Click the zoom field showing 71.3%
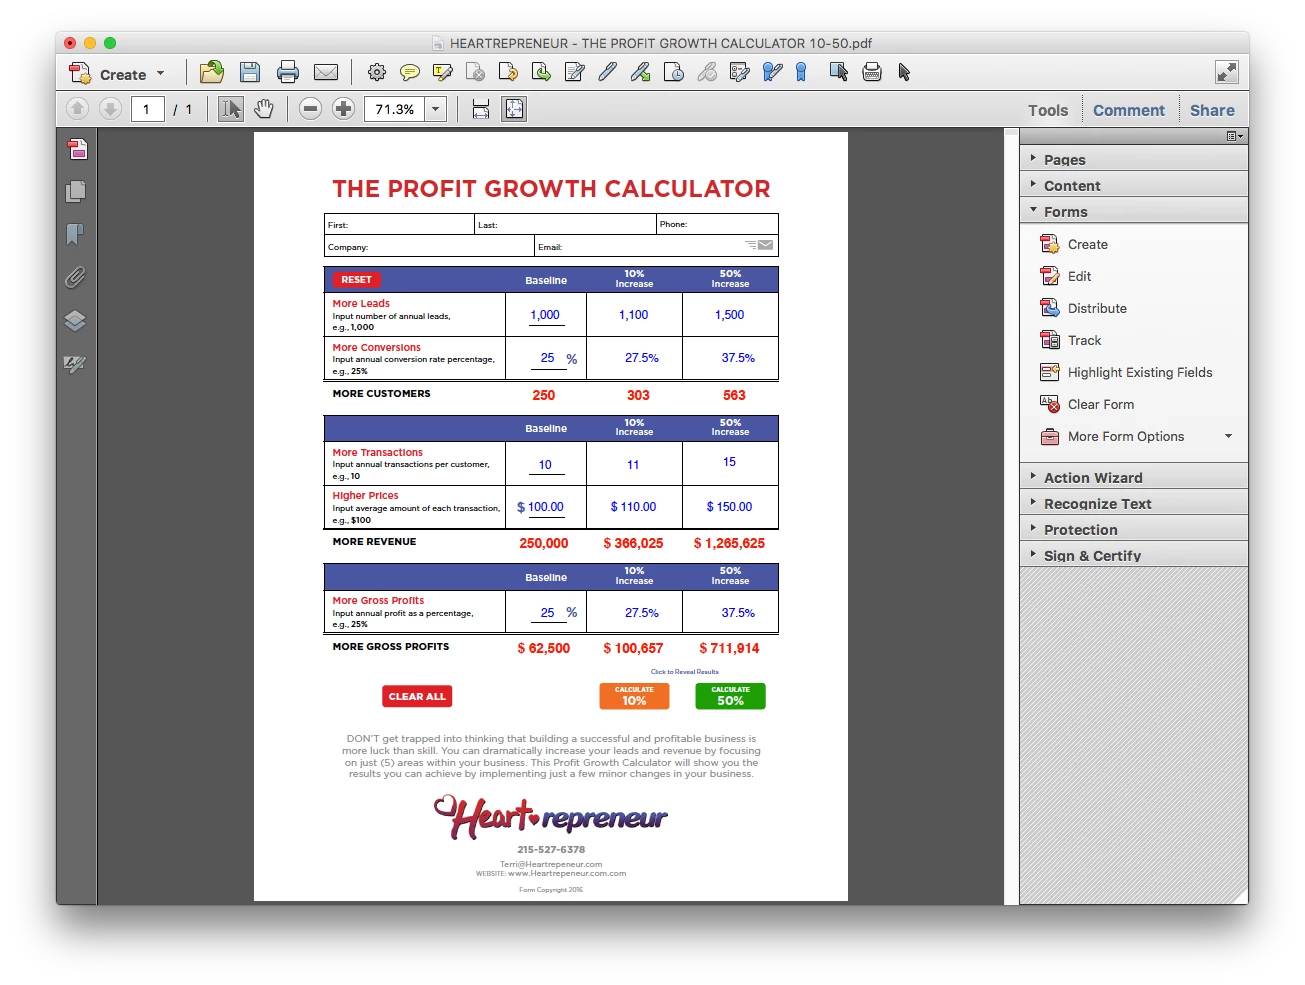 (x=395, y=109)
